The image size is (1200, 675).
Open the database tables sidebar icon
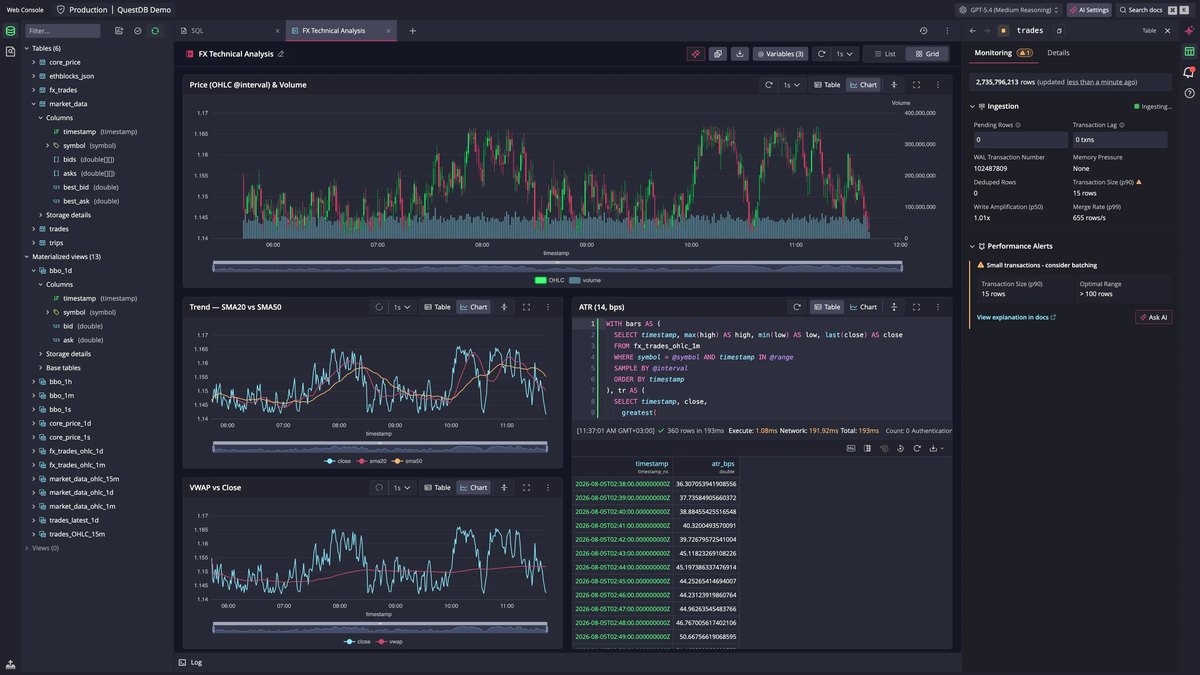[10, 31]
